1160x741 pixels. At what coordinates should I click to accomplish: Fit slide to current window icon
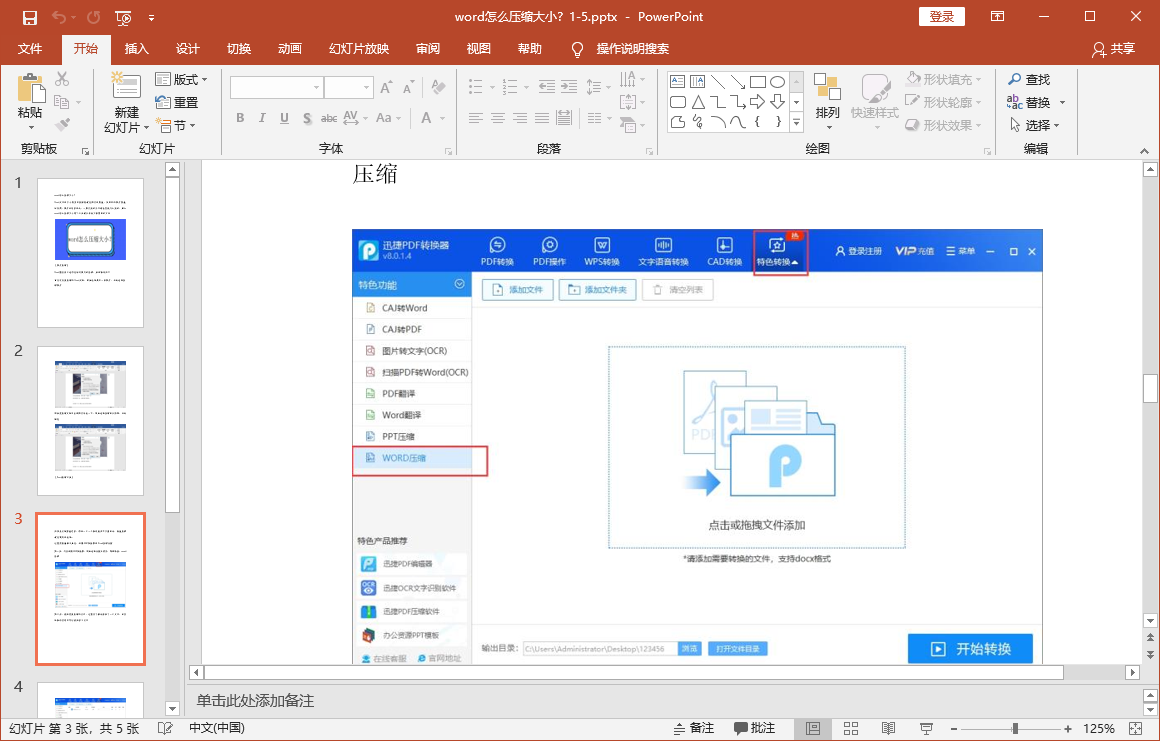[1136, 728]
